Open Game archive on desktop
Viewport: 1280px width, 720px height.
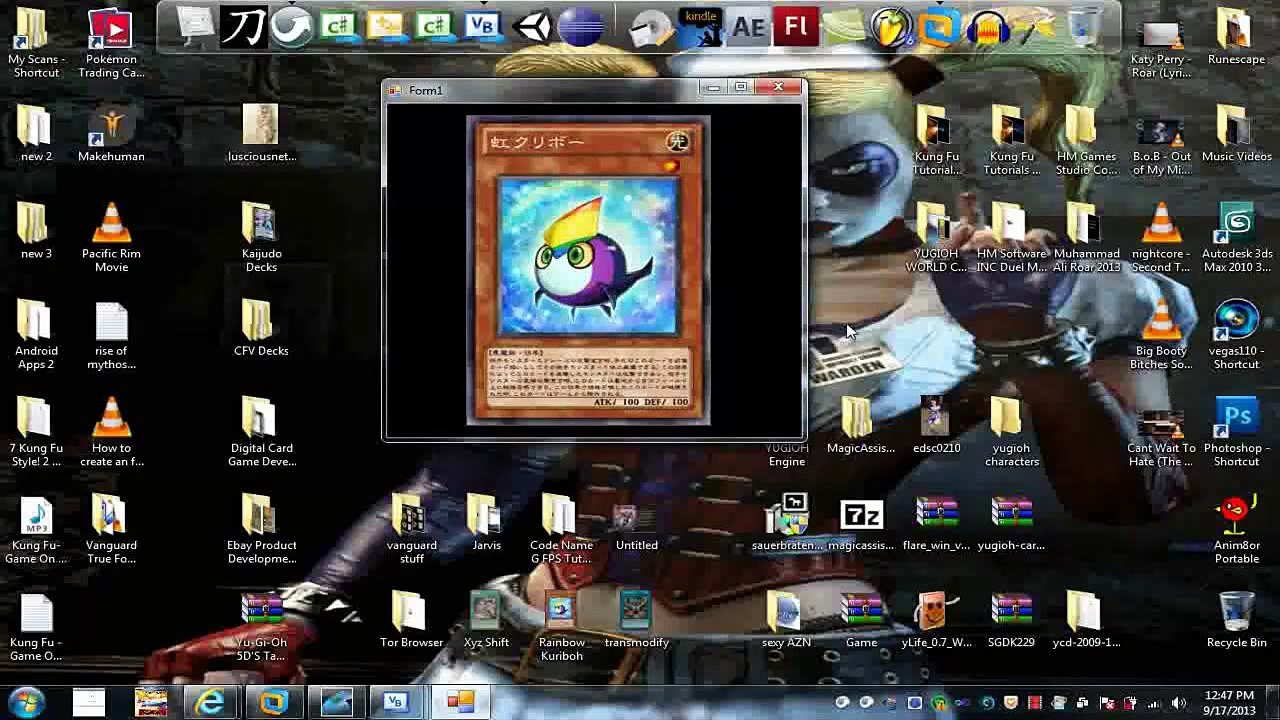tap(861, 620)
